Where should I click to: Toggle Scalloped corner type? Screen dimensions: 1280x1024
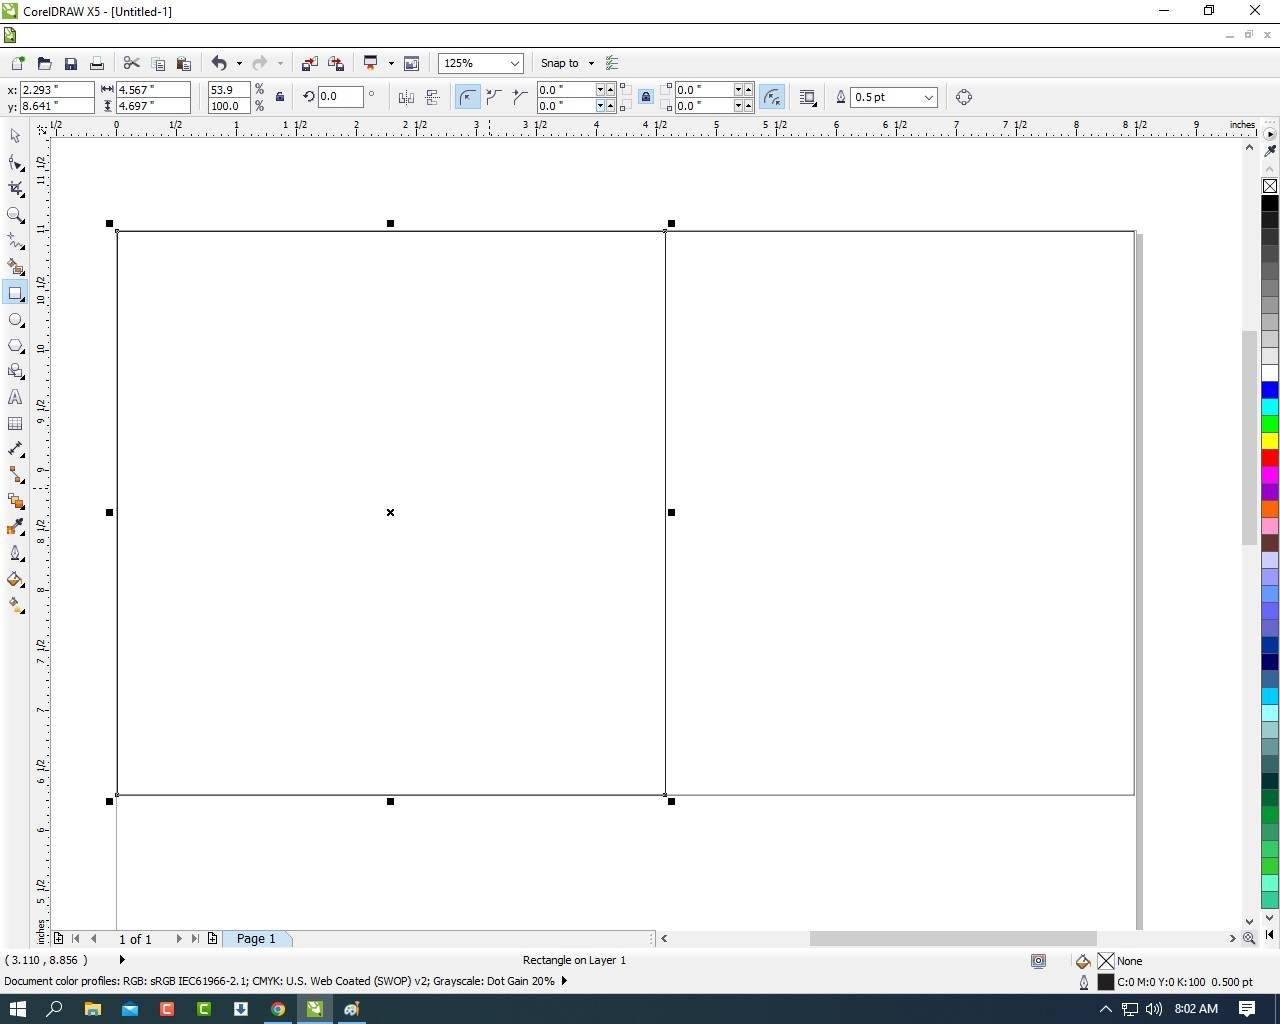point(493,97)
